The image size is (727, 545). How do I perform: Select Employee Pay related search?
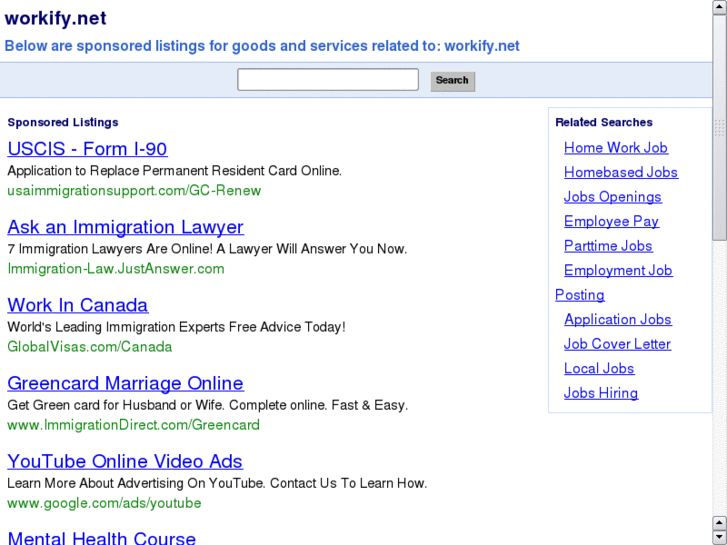[x=611, y=222]
